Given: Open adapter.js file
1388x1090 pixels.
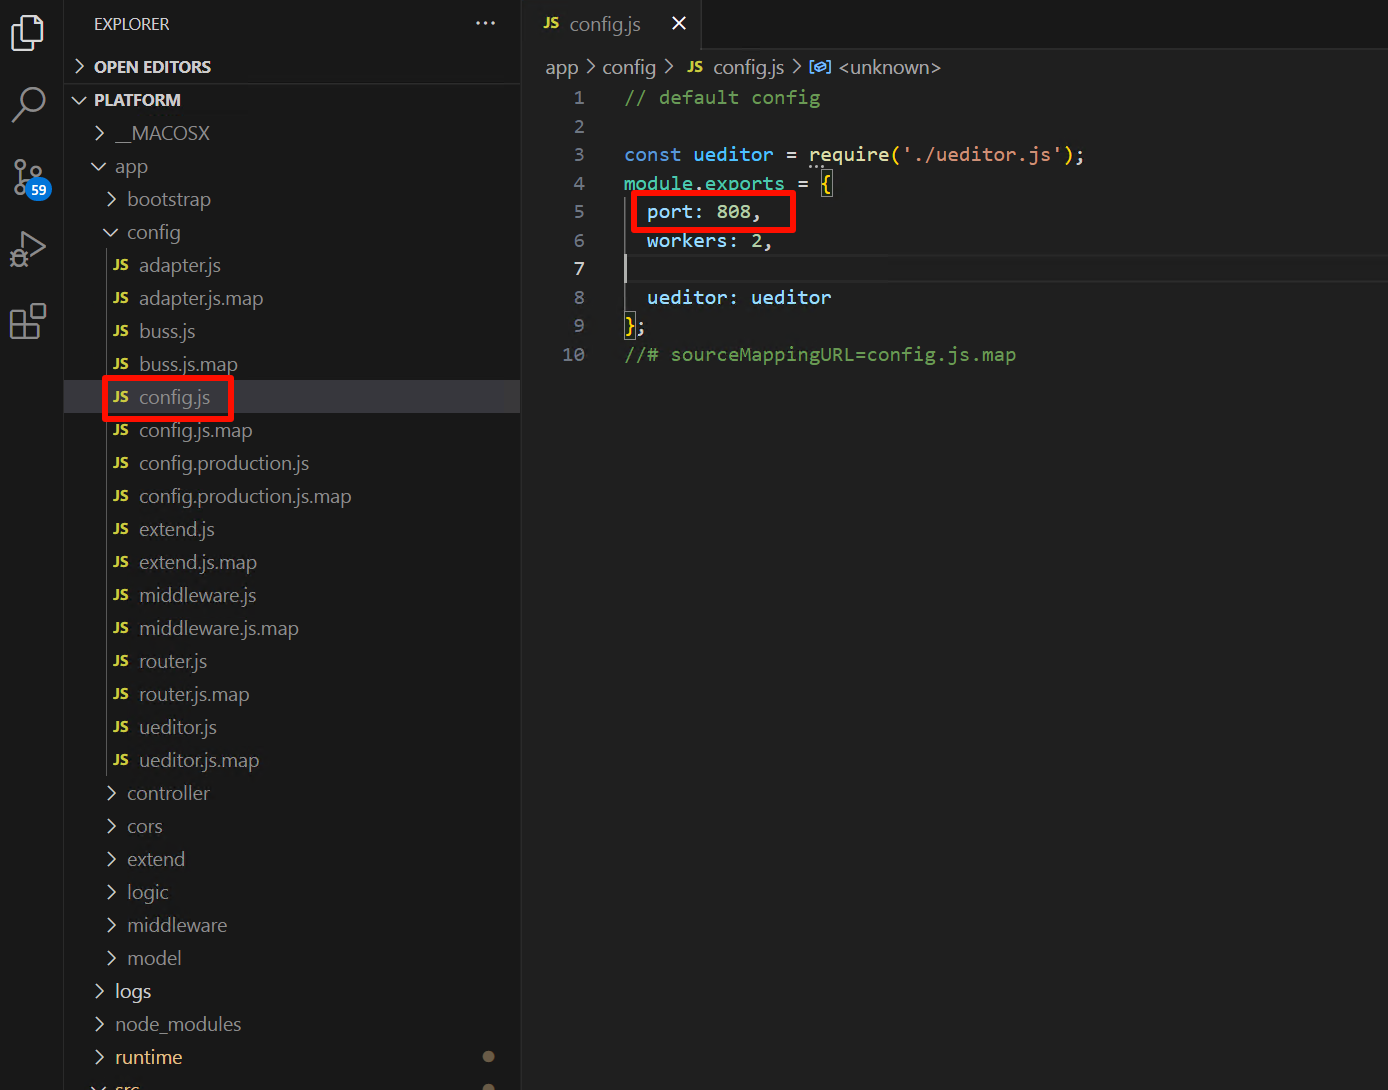Looking at the screenshot, I should click(292, 265).
